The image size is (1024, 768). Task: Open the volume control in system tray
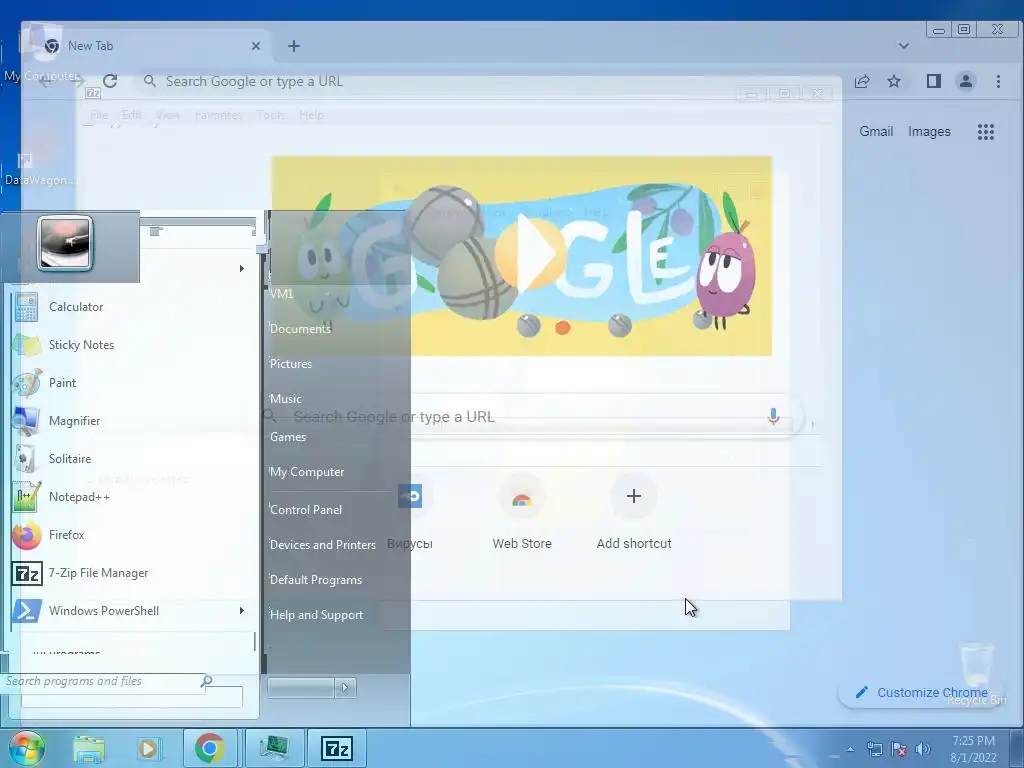(x=922, y=749)
